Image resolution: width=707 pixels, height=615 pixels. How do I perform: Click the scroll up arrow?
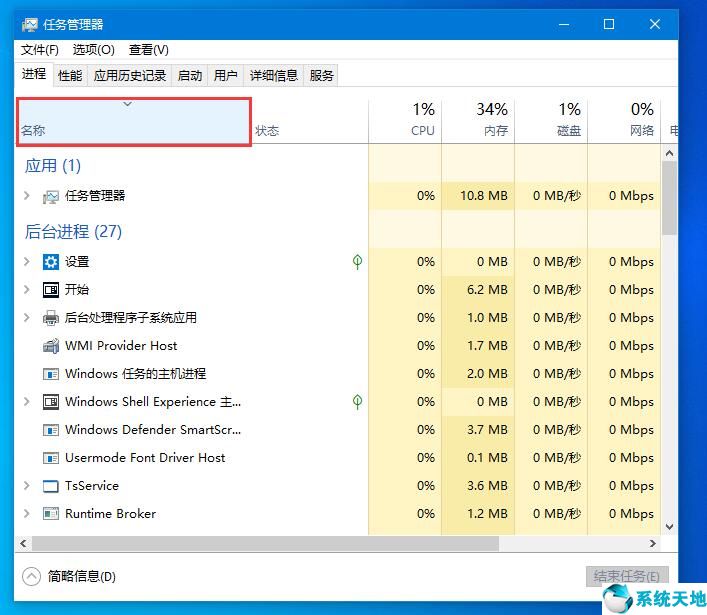pyautogui.click(x=669, y=153)
